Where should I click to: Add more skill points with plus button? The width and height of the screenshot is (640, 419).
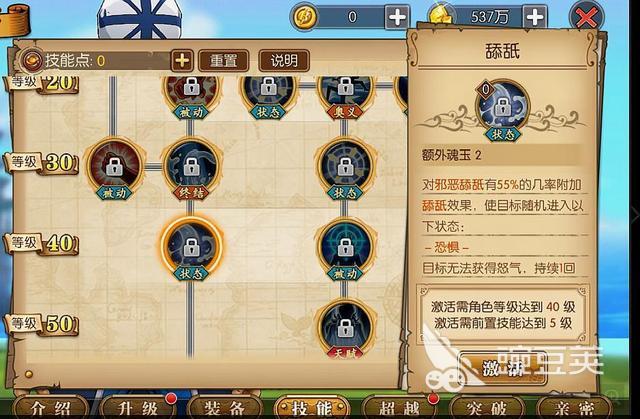click(x=182, y=61)
